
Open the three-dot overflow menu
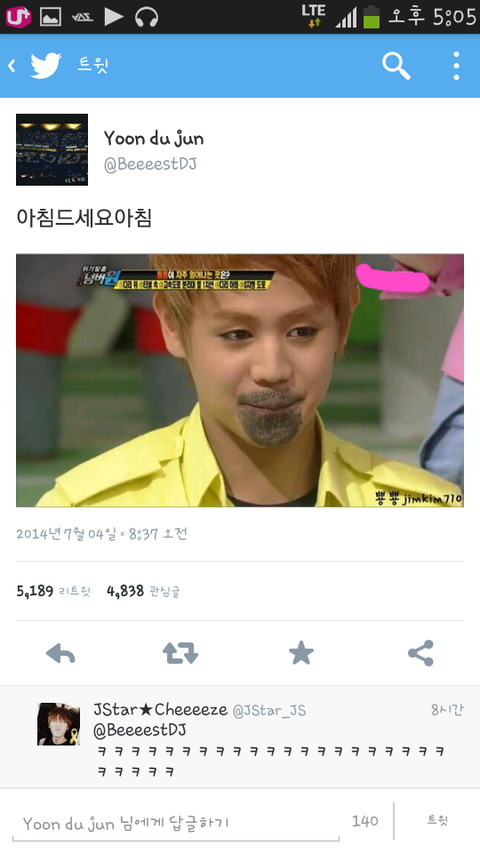456,66
